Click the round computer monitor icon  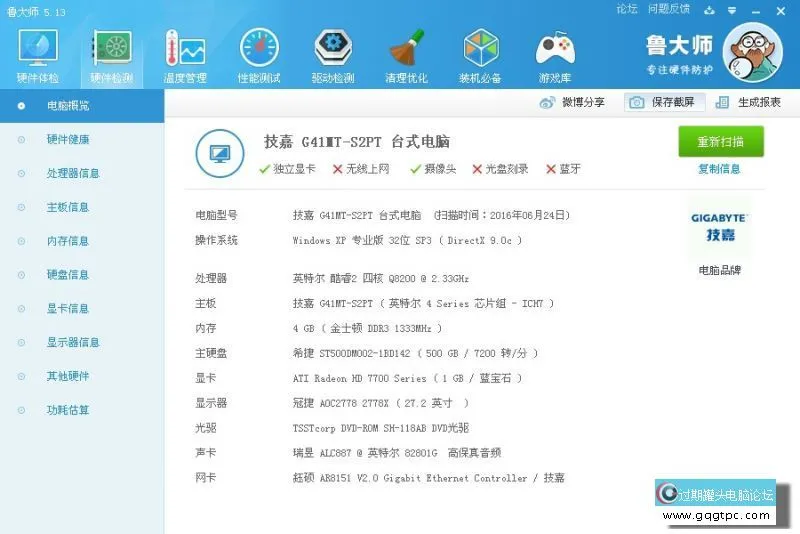click(x=220, y=153)
